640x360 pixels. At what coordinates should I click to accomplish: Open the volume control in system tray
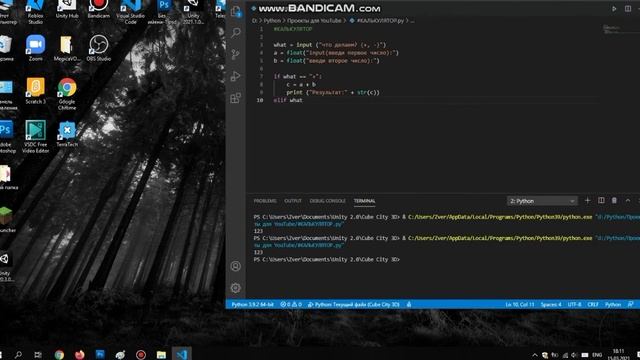tap(574, 355)
